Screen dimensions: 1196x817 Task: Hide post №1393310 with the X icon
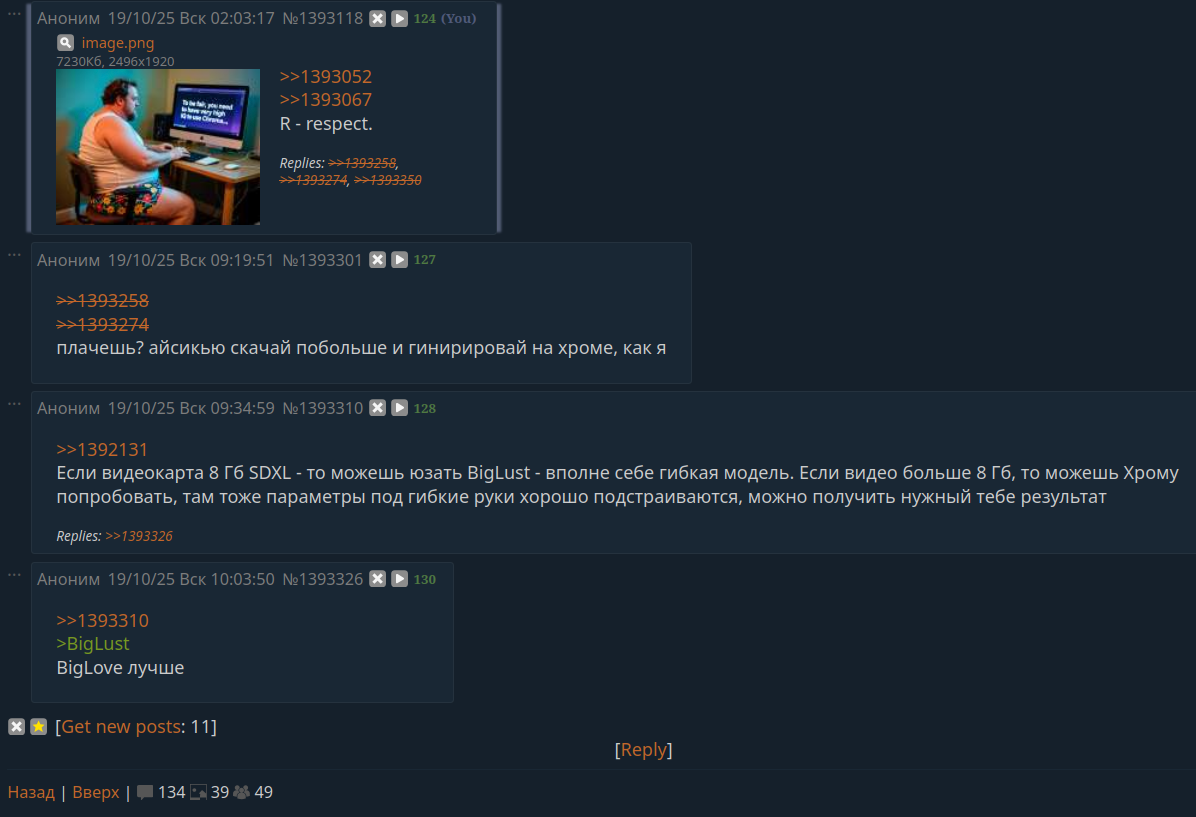coord(378,408)
